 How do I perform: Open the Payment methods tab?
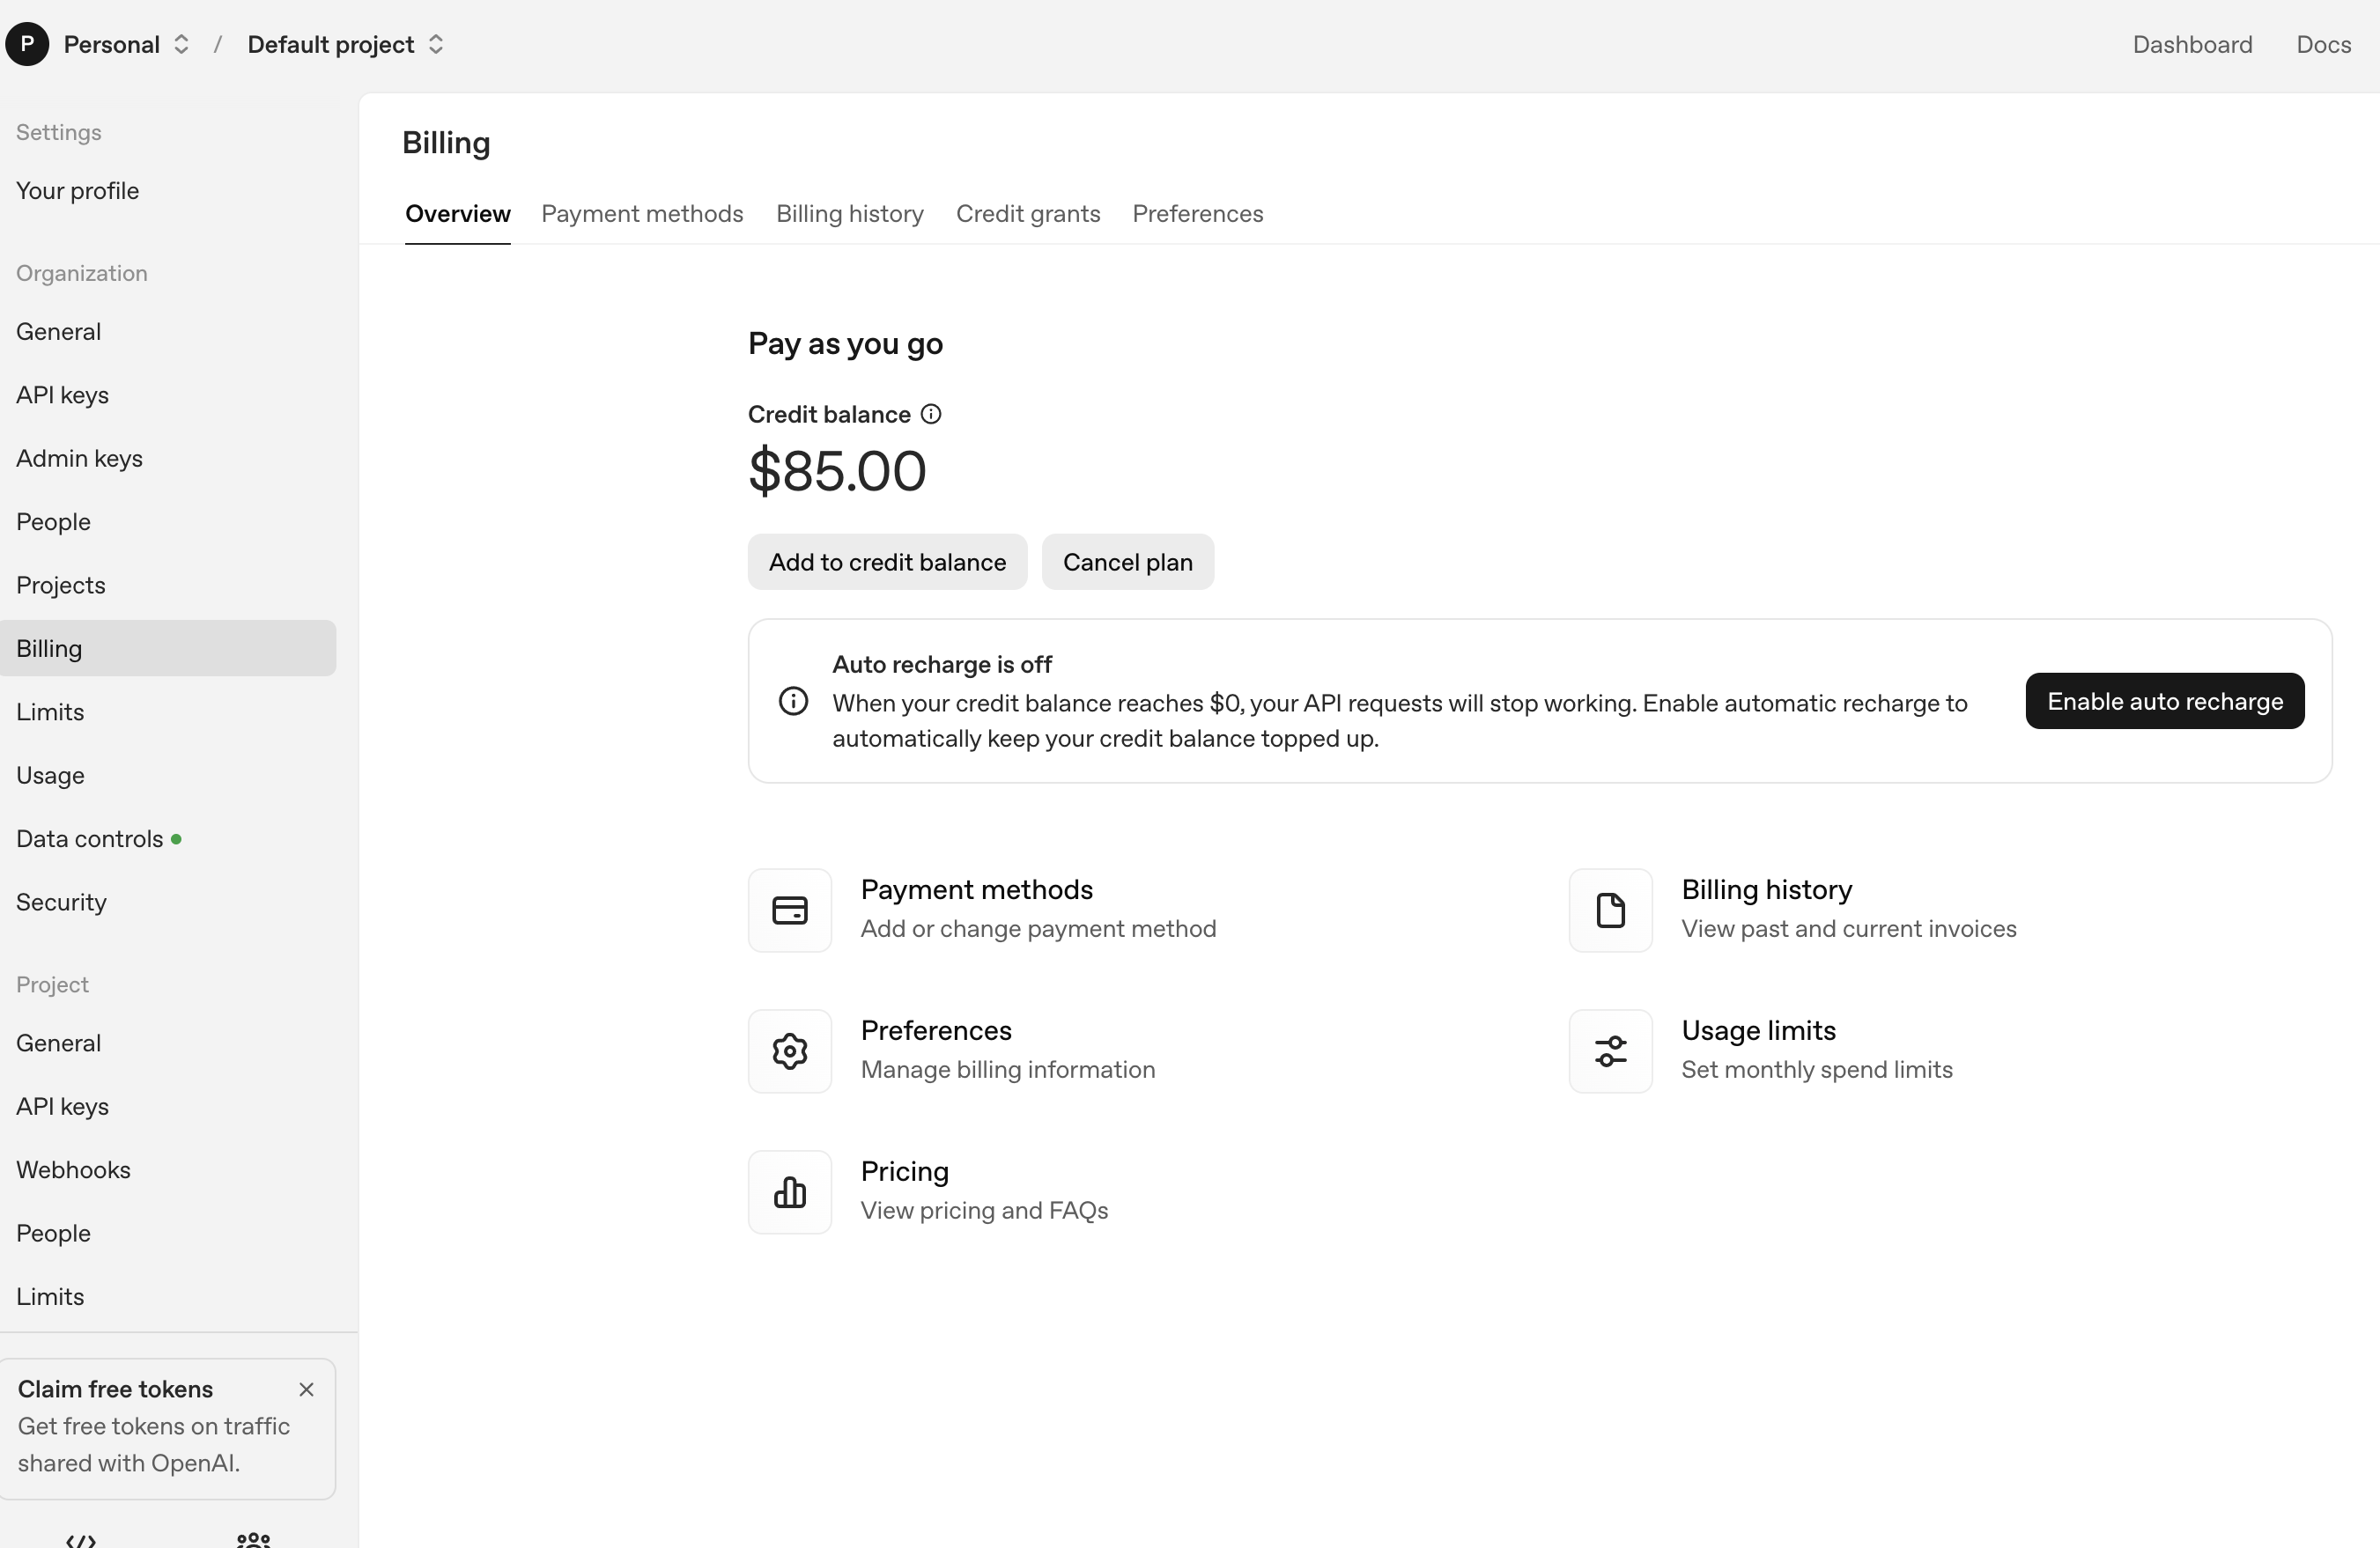[642, 214]
